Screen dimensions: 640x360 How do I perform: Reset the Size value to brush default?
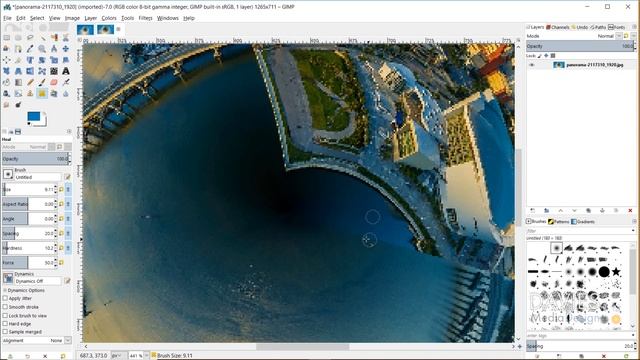61,189
